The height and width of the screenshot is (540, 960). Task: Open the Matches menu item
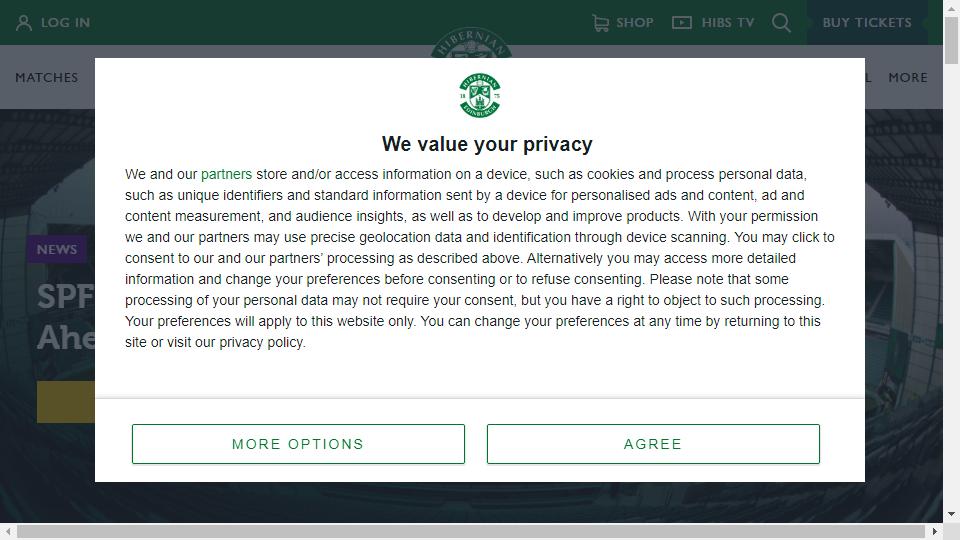point(47,78)
